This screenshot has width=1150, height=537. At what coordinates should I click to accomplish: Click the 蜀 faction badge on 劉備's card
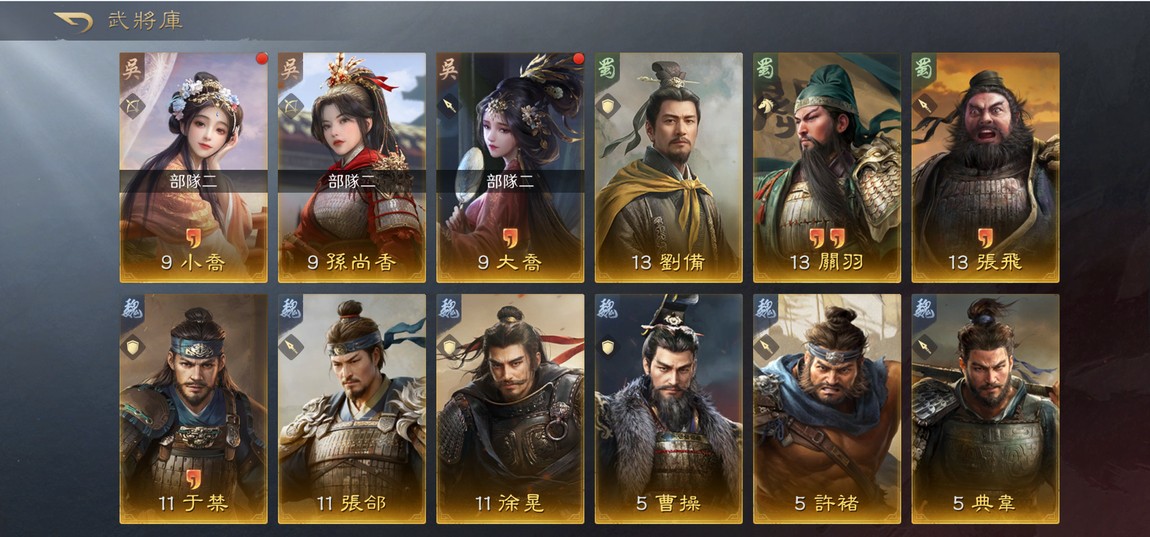608,68
